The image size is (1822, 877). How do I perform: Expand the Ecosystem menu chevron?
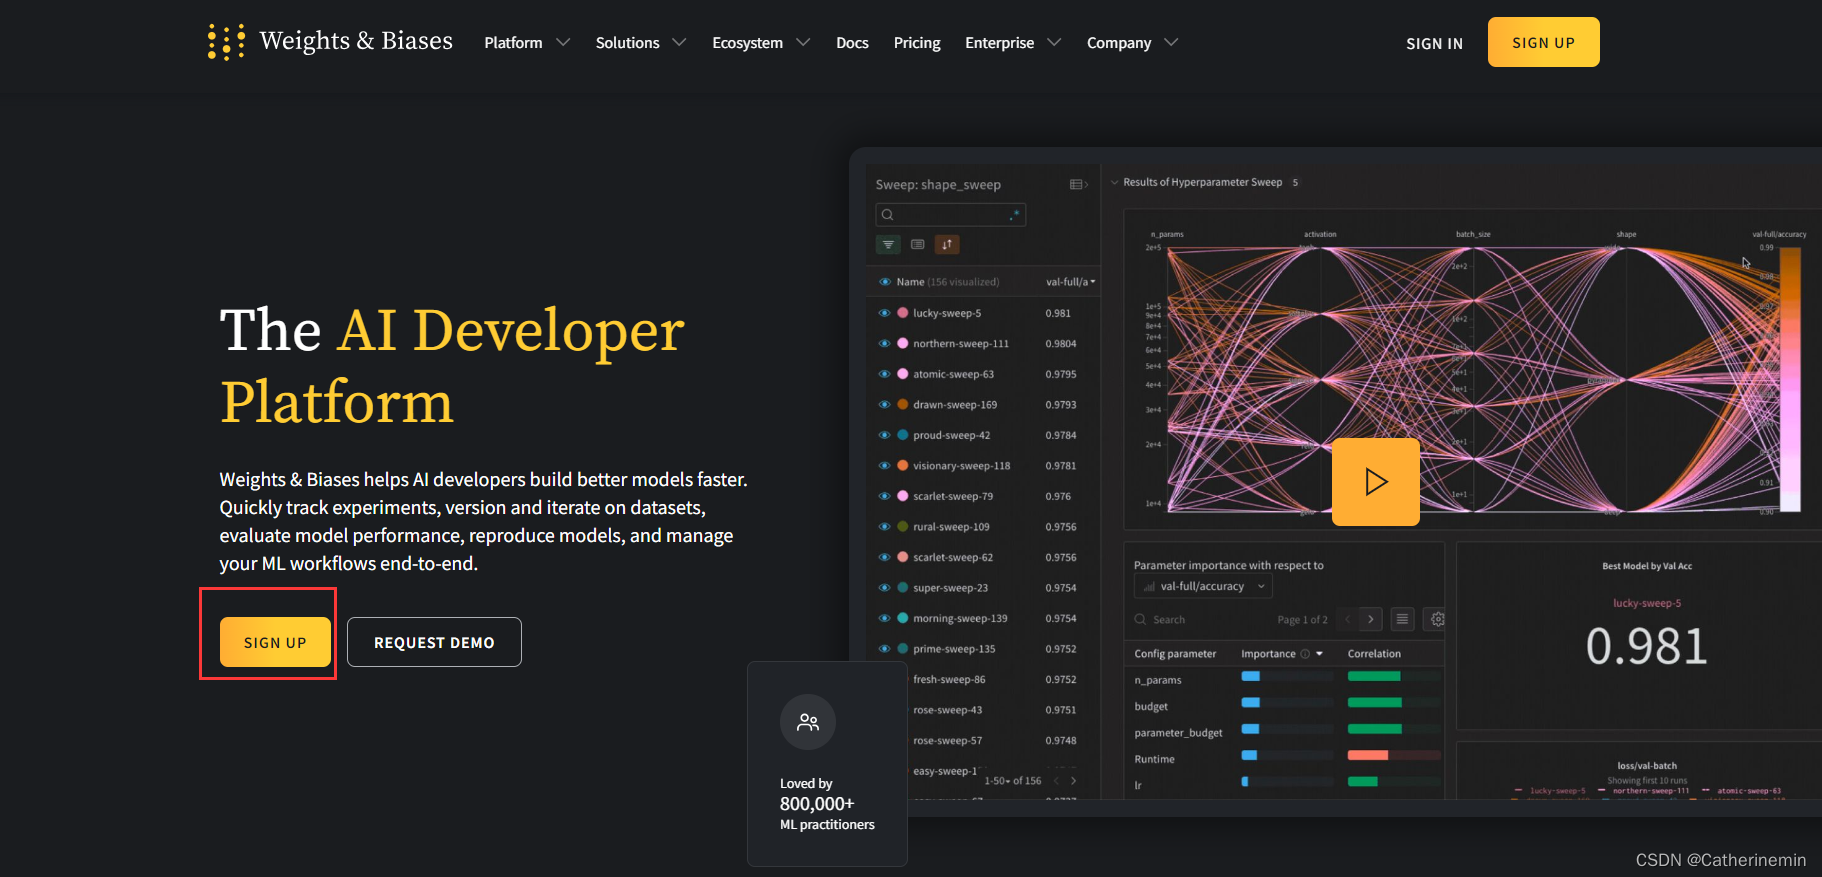pos(803,42)
